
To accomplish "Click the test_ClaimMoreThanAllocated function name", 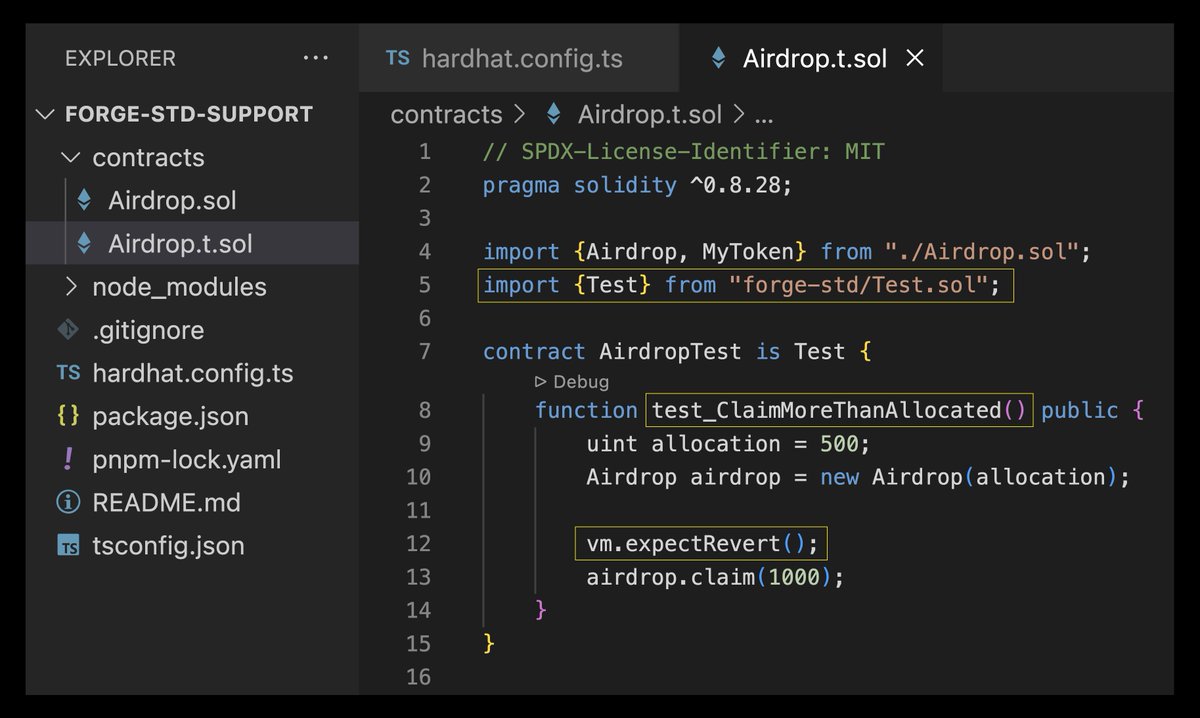I will [x=826, y=410].
